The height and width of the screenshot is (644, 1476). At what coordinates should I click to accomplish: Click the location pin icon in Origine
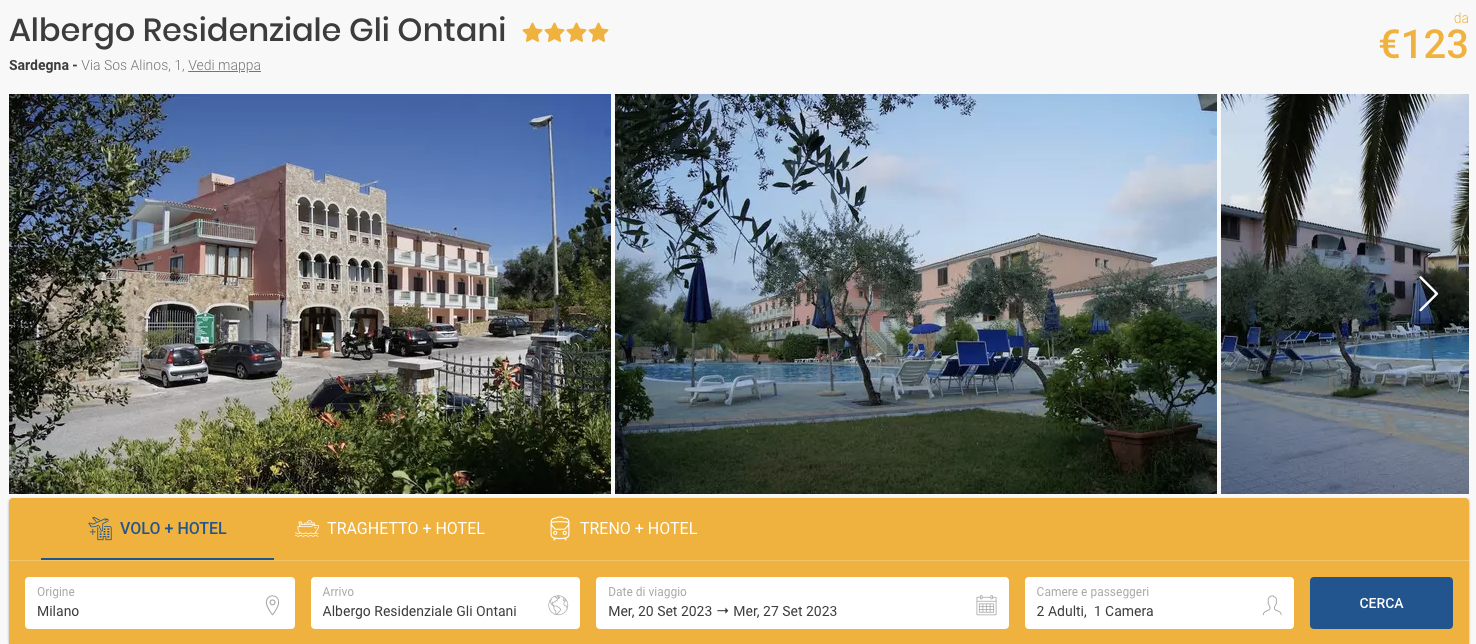tap(272, 605)
